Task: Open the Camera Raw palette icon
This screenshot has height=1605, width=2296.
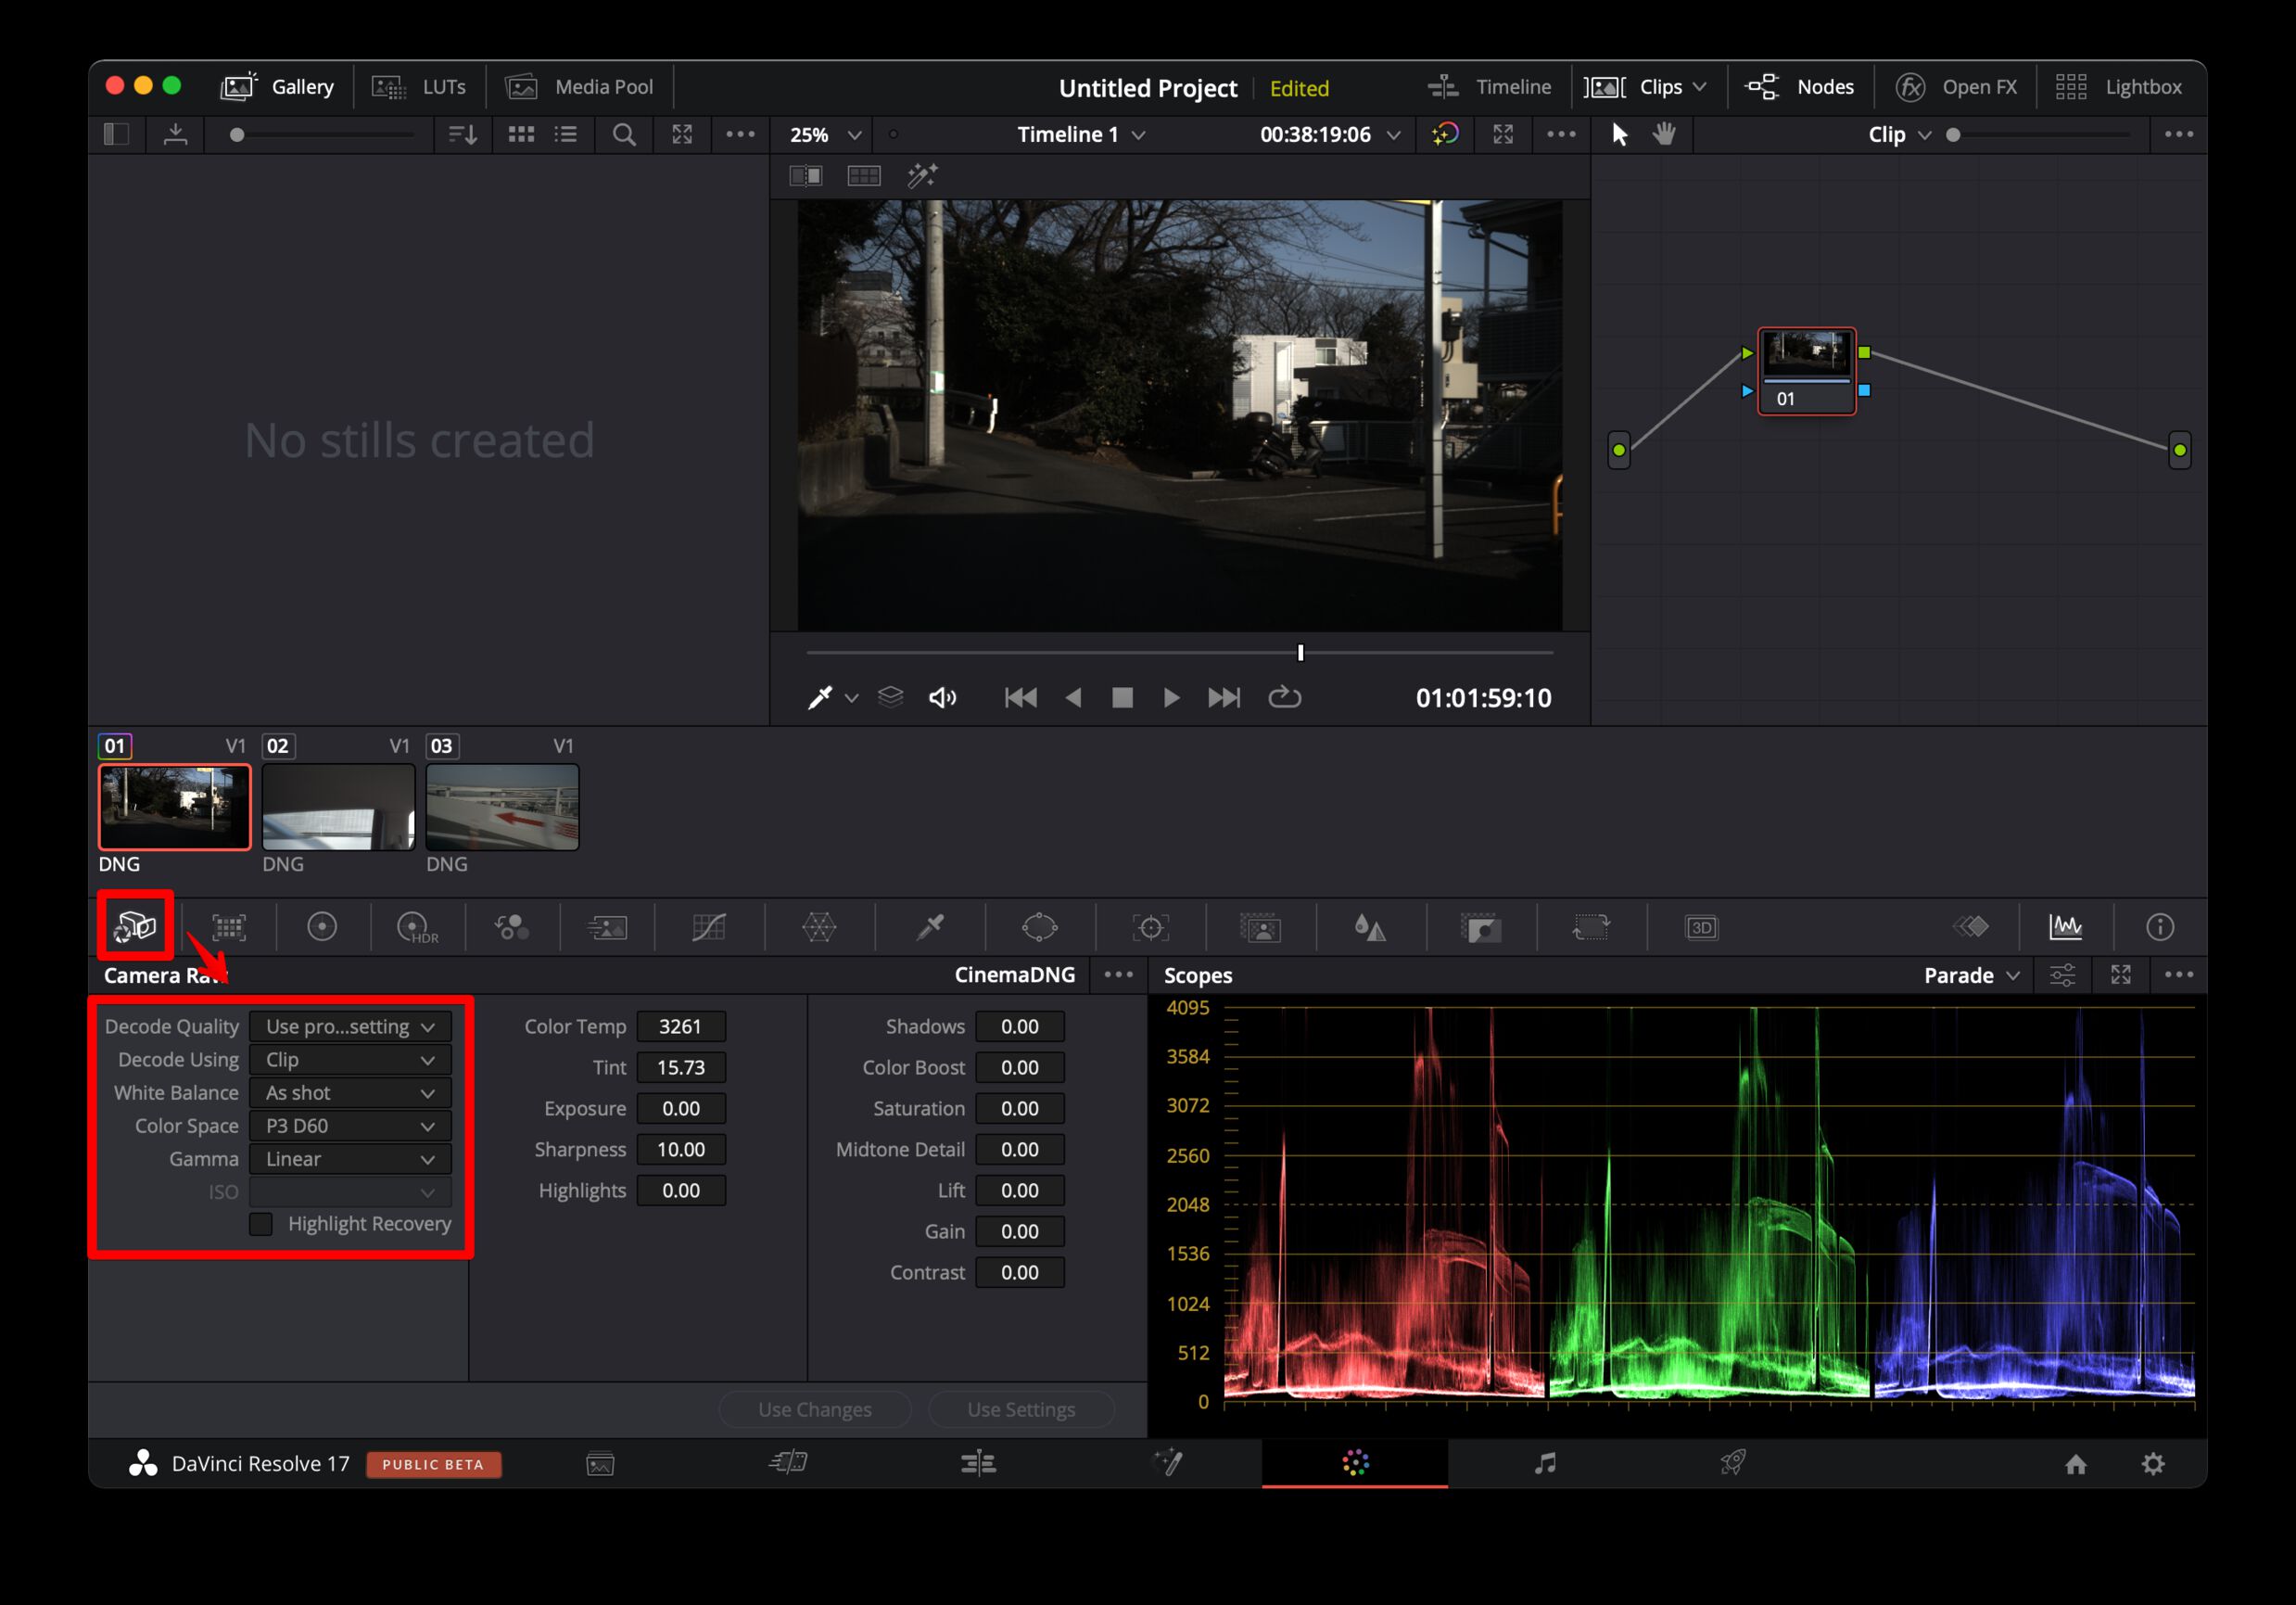Action: point(135,927)
